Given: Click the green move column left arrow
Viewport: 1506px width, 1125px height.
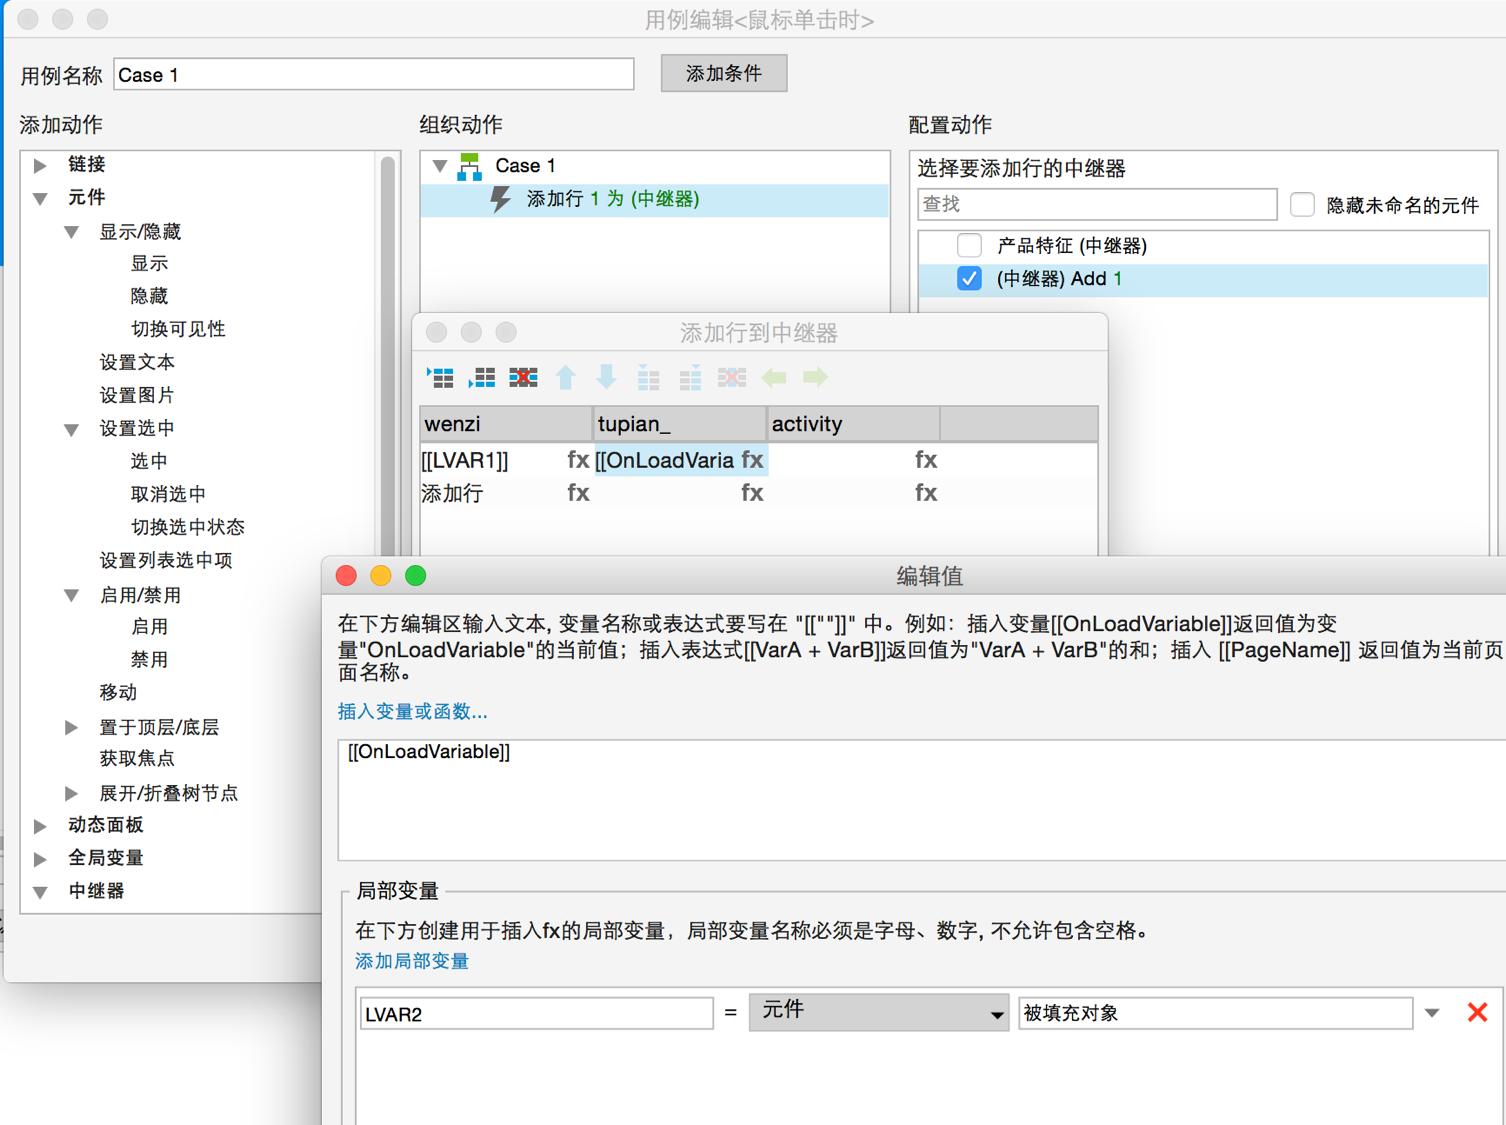Looking at the screenshot, I should pyautogui.click(x=774, y=377).
